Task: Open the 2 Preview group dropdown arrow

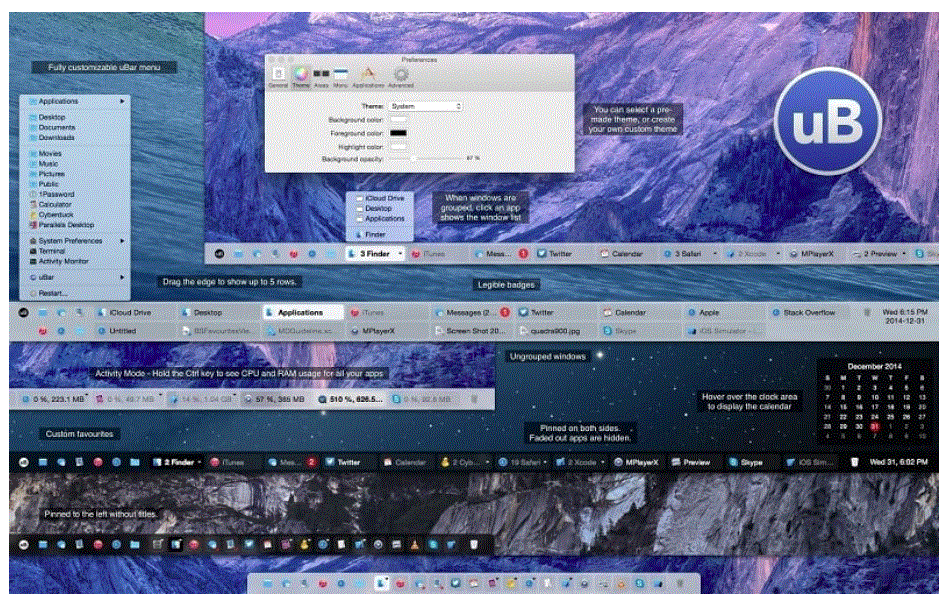Action: click(x=904, y=254)
